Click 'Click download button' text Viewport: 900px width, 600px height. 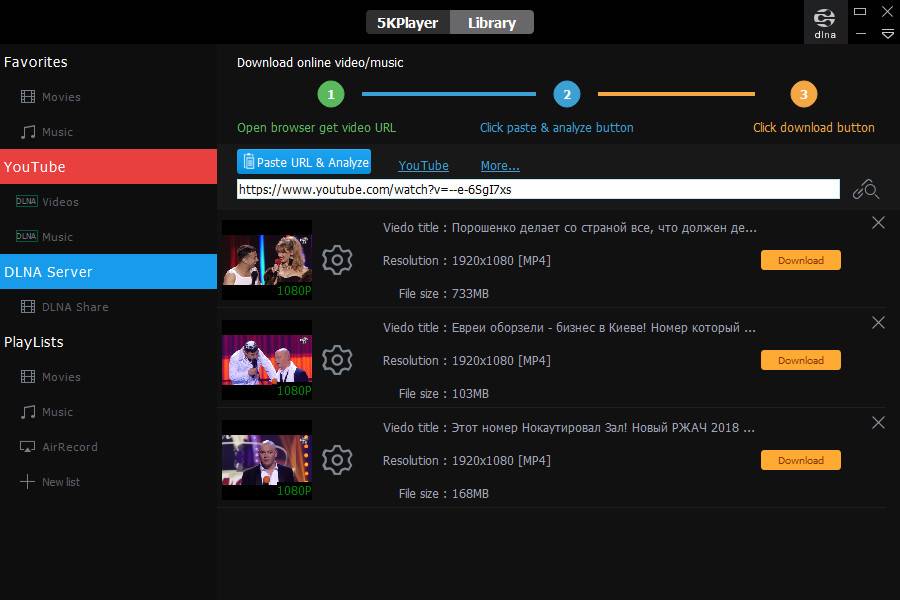(814, 127)
